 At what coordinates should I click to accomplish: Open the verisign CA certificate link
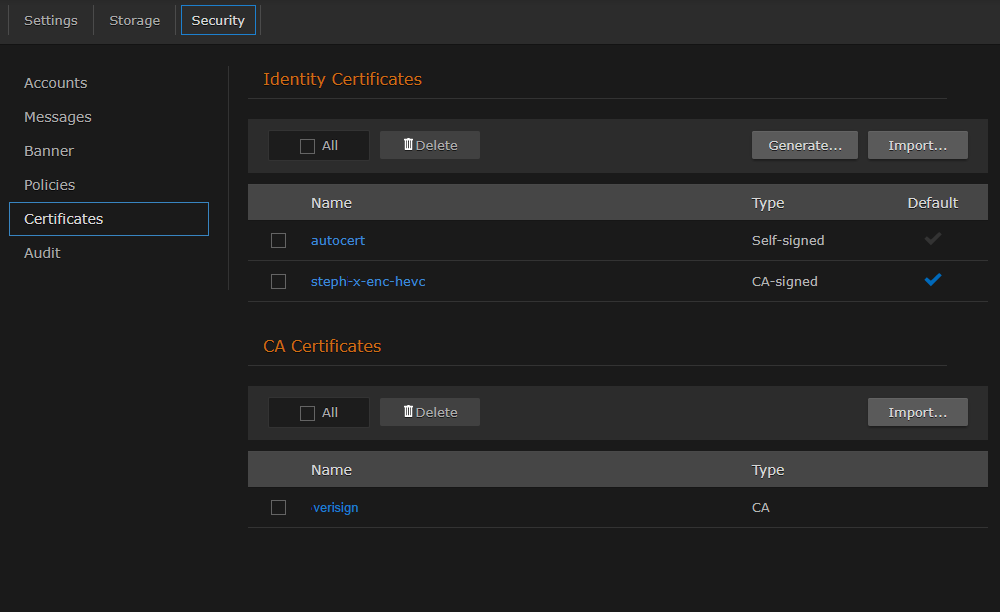pos(335,507)
